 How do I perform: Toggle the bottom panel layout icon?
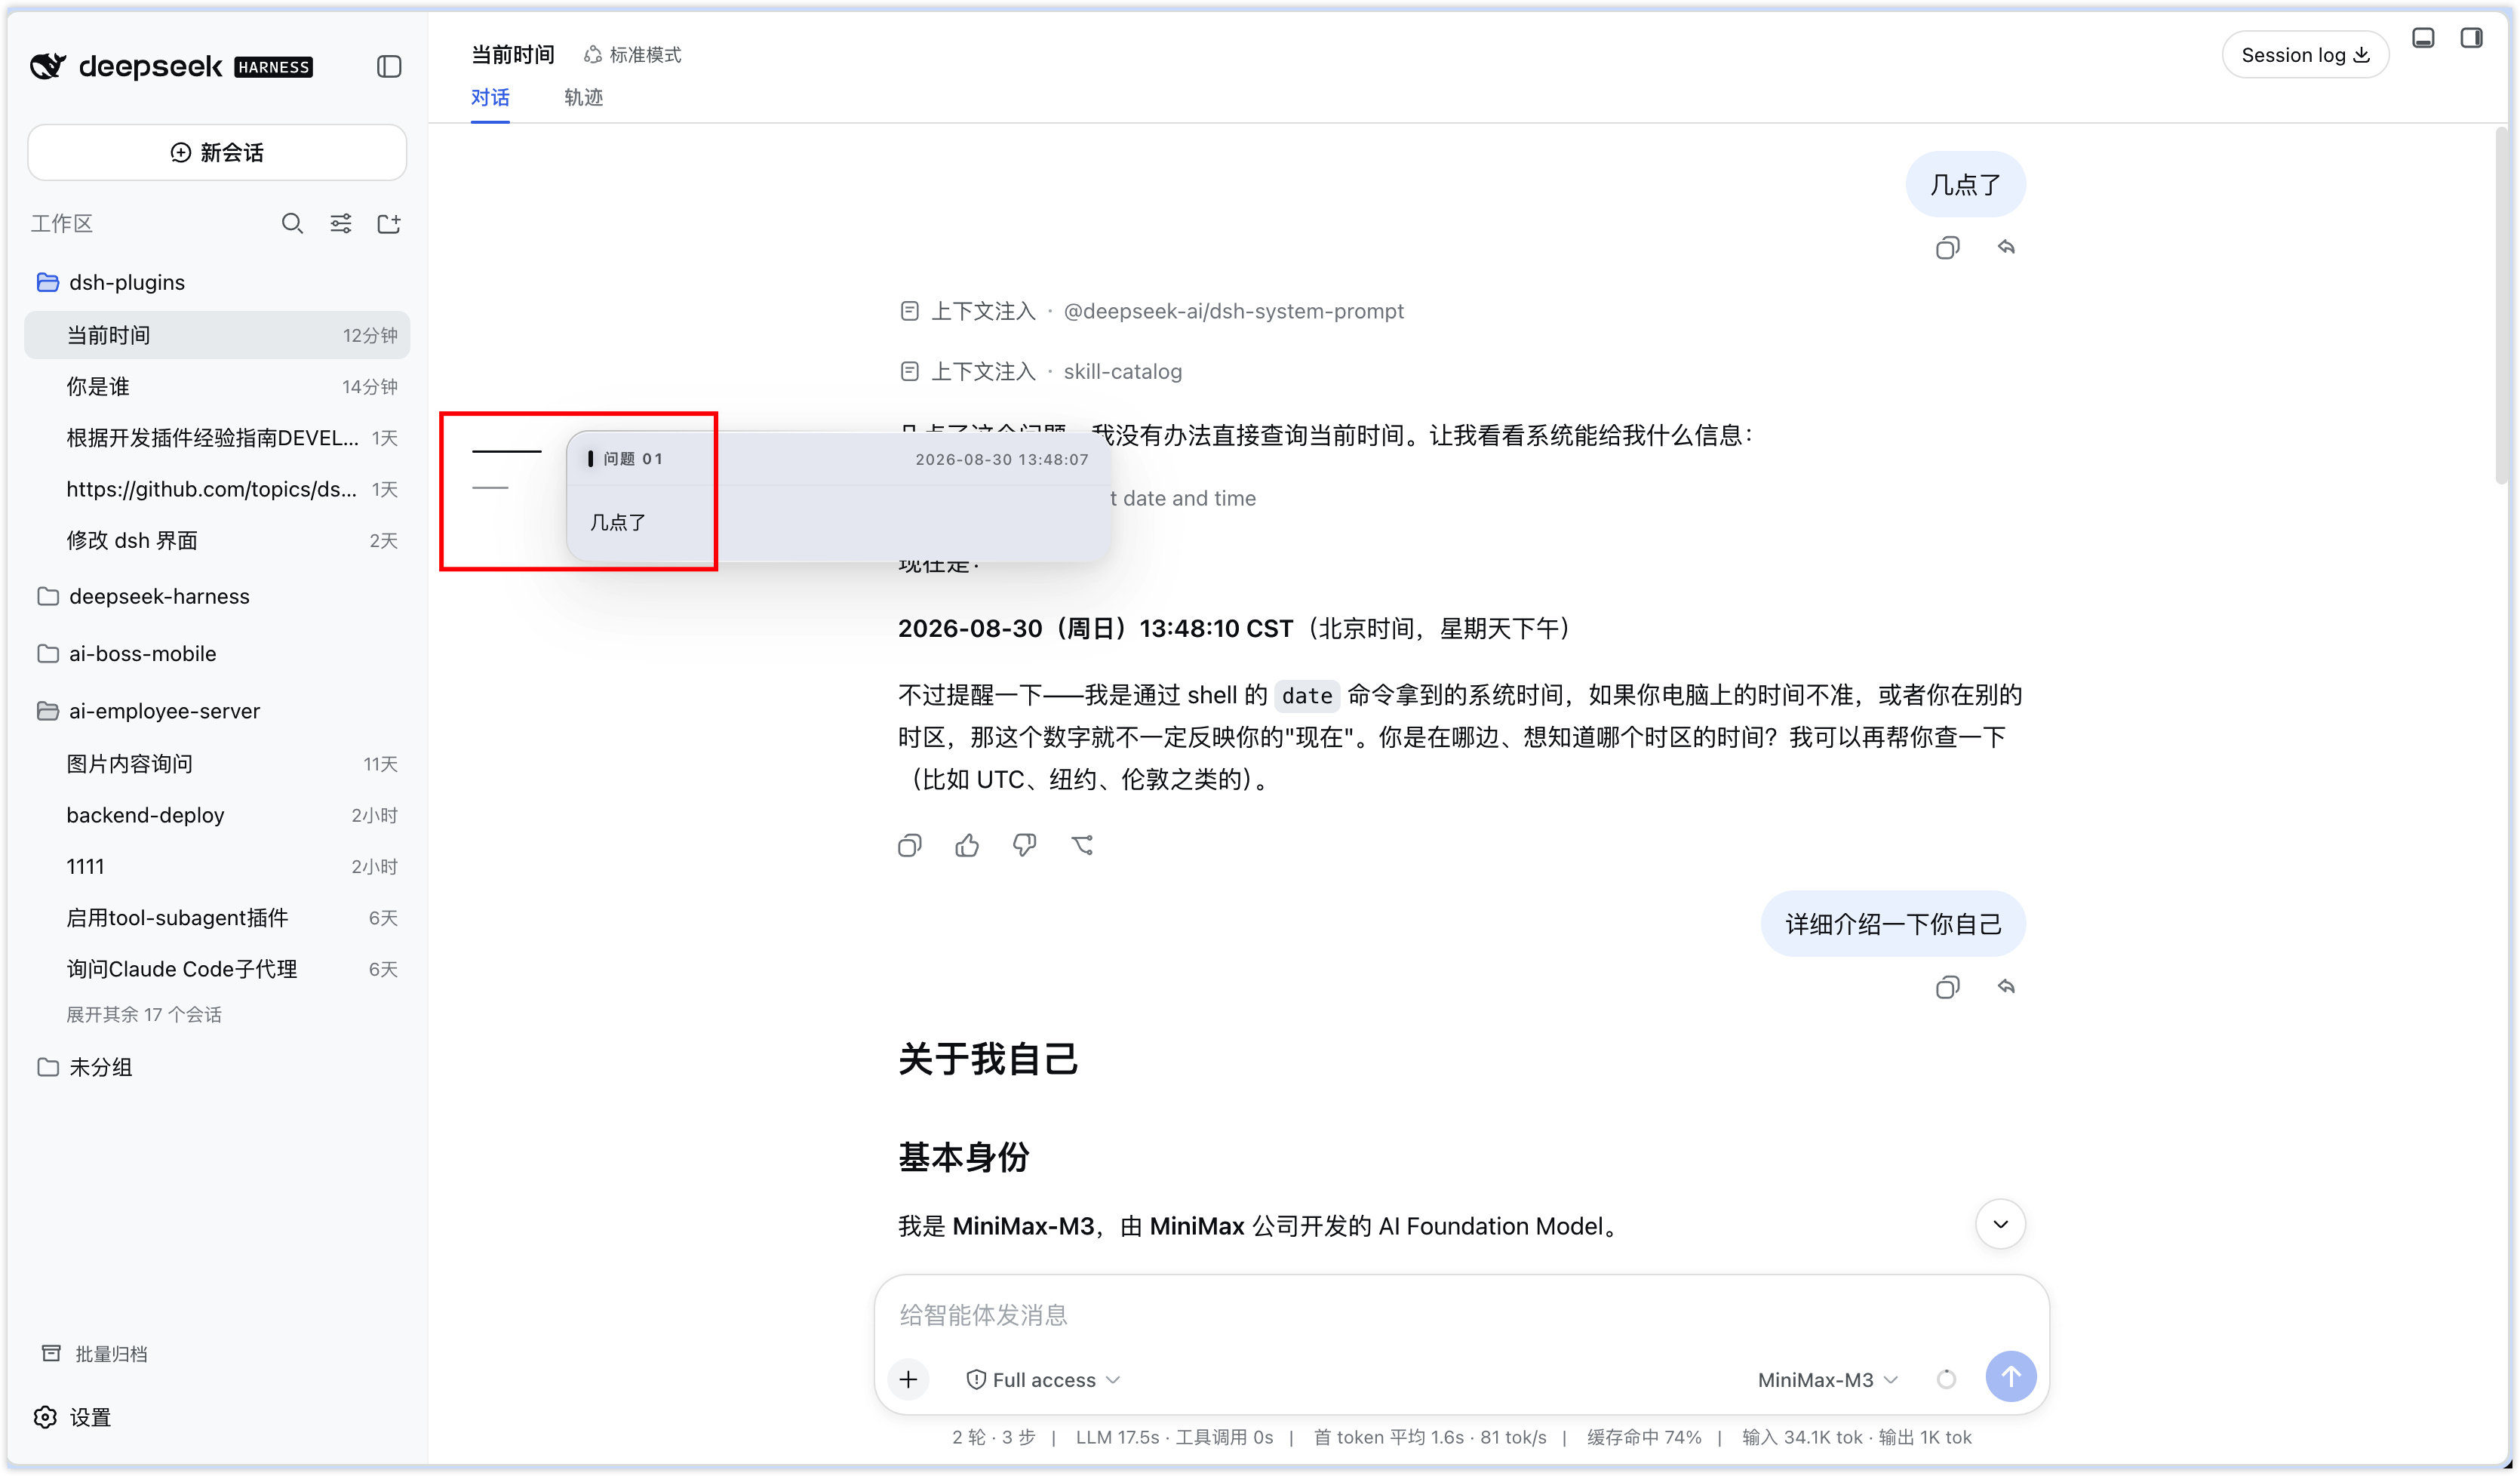[x=2423, y=38]
